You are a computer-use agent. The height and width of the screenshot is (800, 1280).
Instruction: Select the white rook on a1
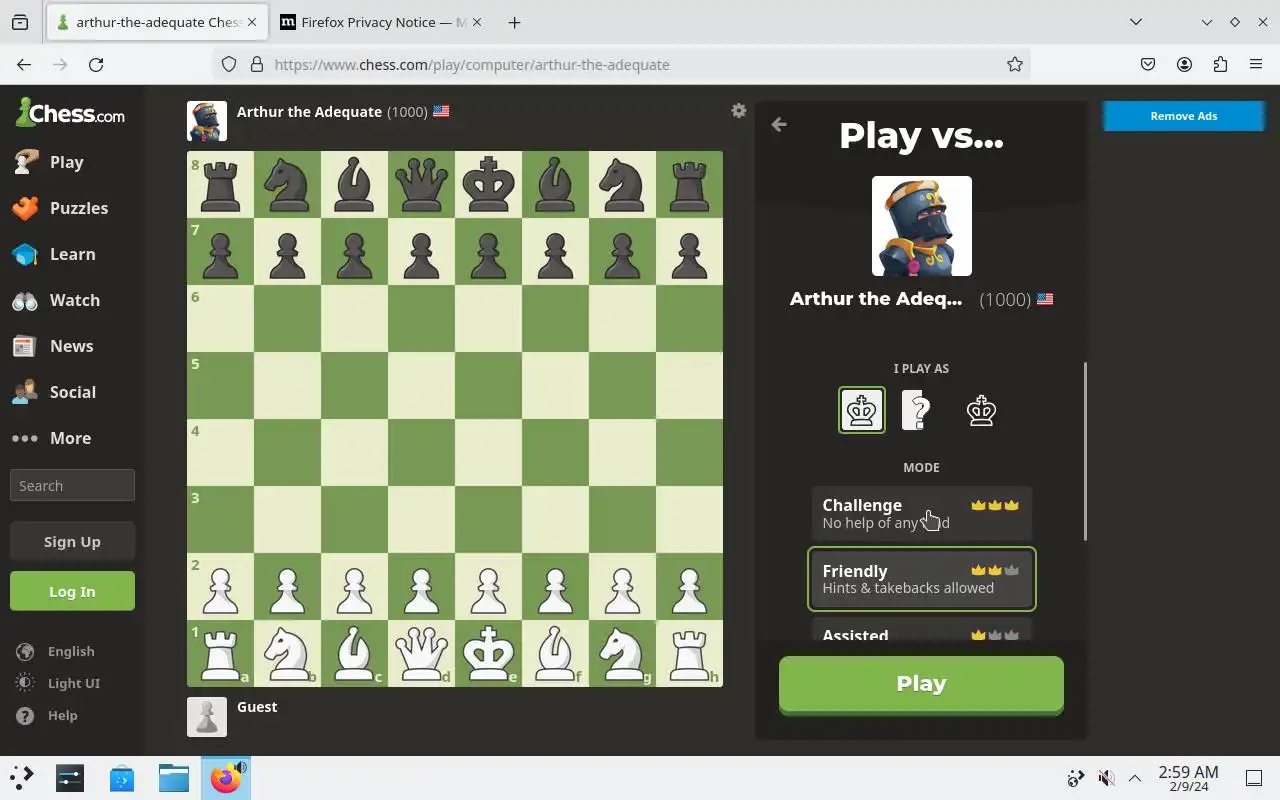[220, 653]
